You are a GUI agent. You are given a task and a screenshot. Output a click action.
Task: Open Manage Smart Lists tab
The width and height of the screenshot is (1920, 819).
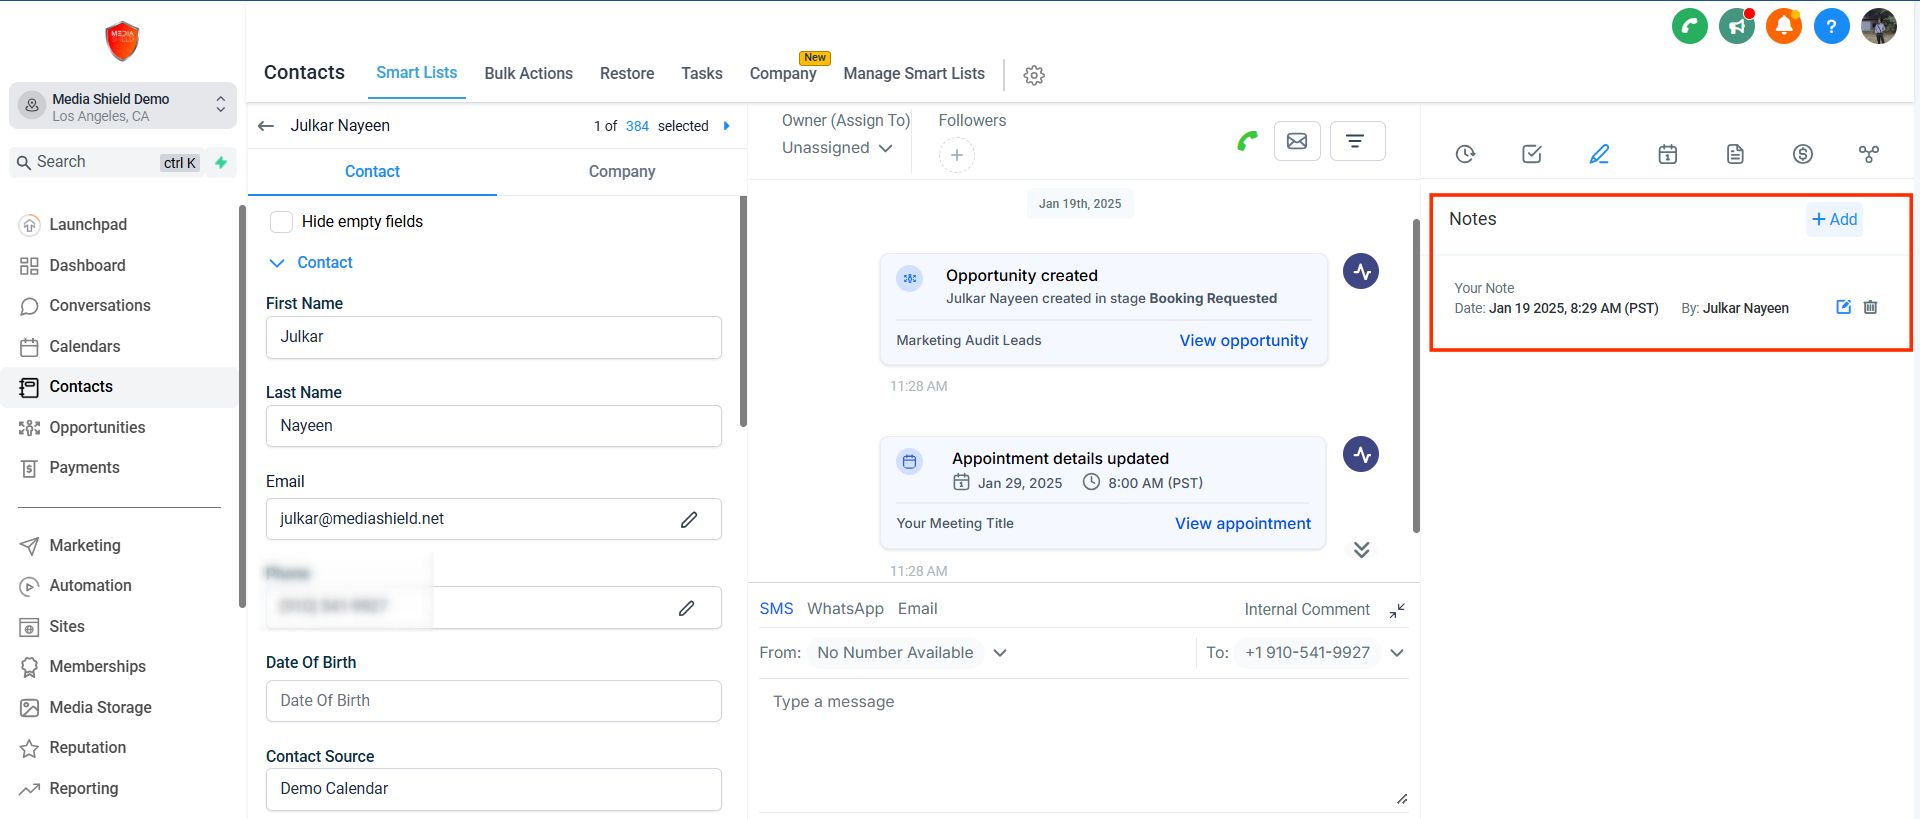914,74
